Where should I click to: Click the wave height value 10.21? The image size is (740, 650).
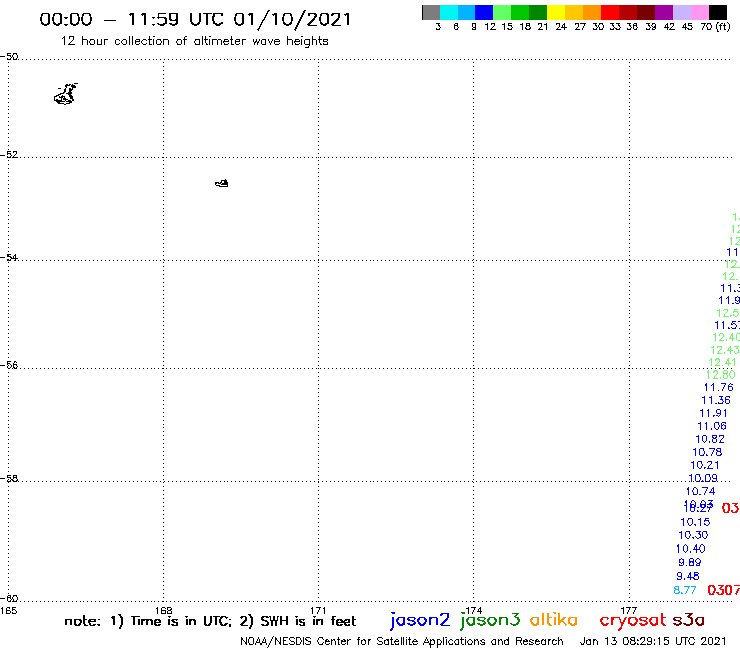tap(705, 465)
